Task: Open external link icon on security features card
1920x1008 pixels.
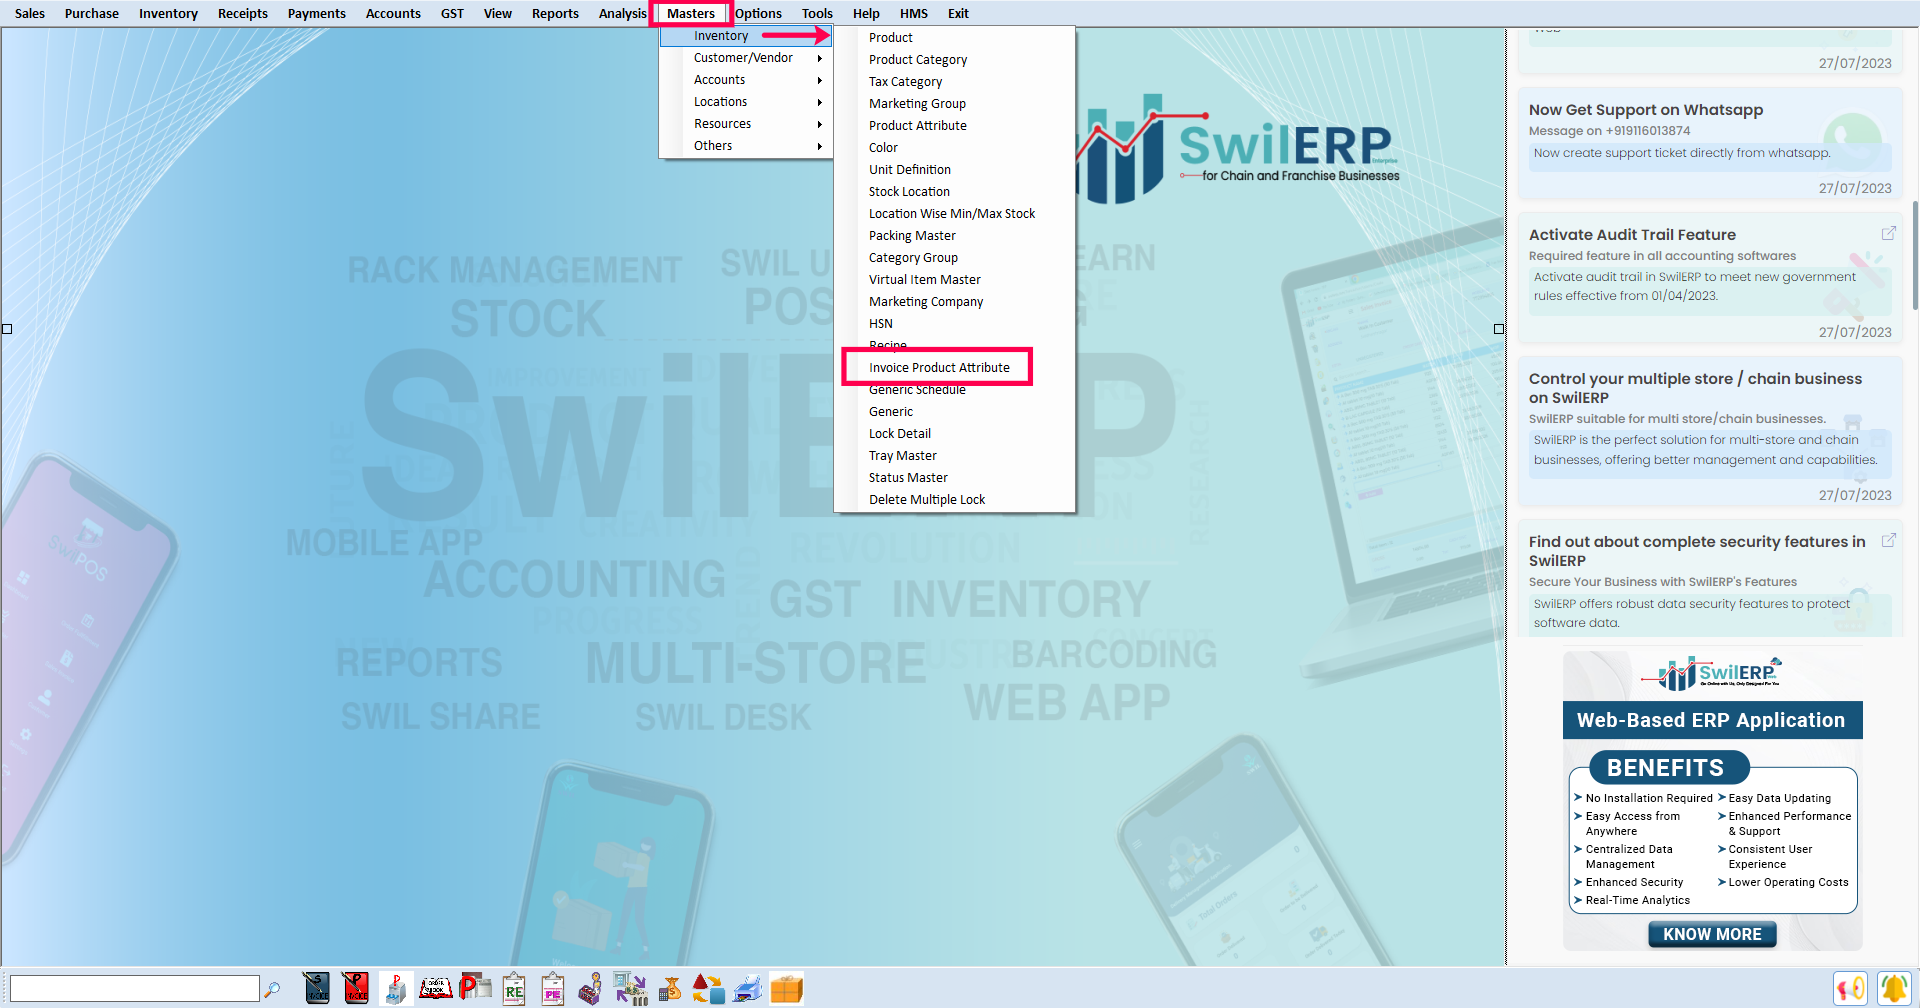Action: tap(1888, 540)
